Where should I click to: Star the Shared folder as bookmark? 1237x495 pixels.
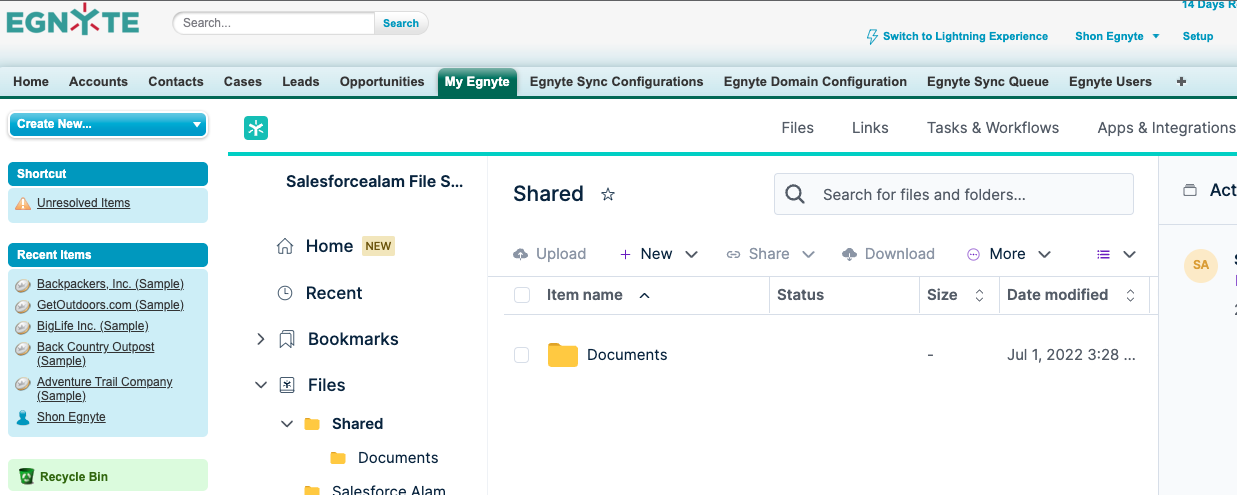[x=607, y=194]
